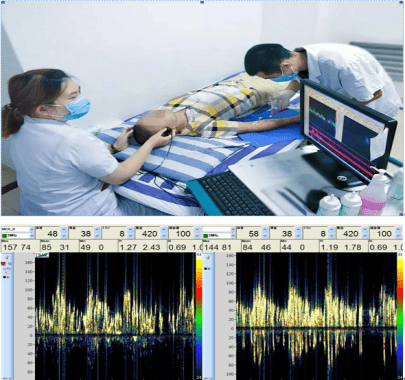Click the color scale bar right of left spectrum
The height and width of the screenshot is (380, 405).
point(199,316)
